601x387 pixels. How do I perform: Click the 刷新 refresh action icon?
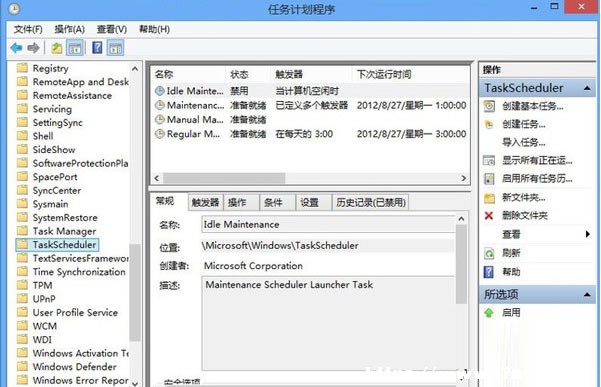pos(489,253)
